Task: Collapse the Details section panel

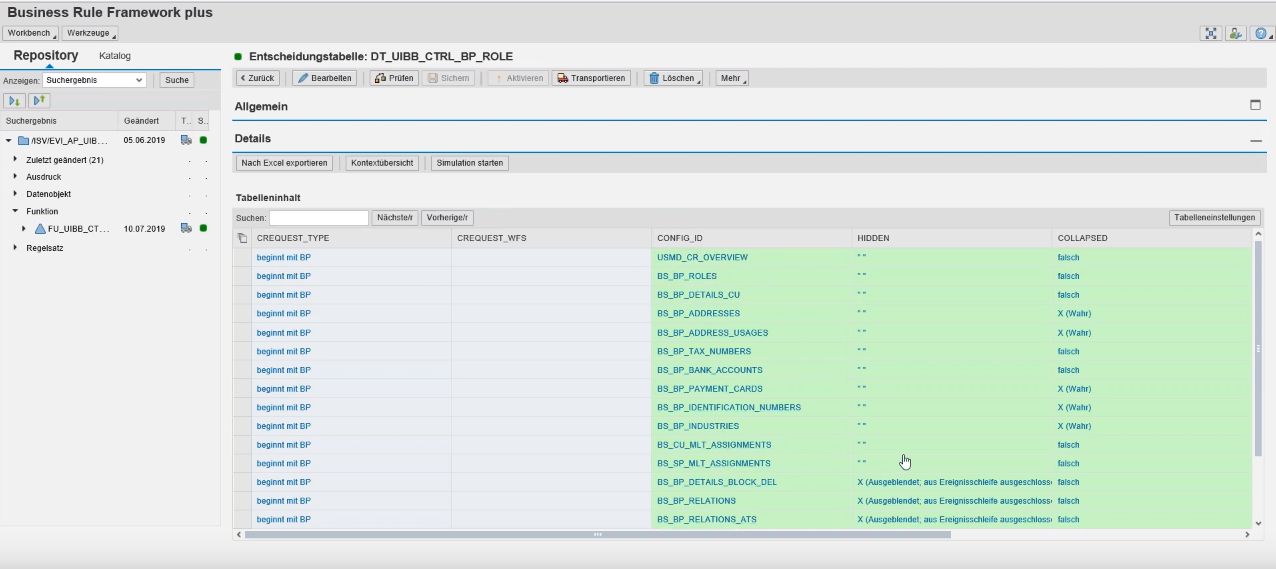Action: click(x=1255, y=141)
